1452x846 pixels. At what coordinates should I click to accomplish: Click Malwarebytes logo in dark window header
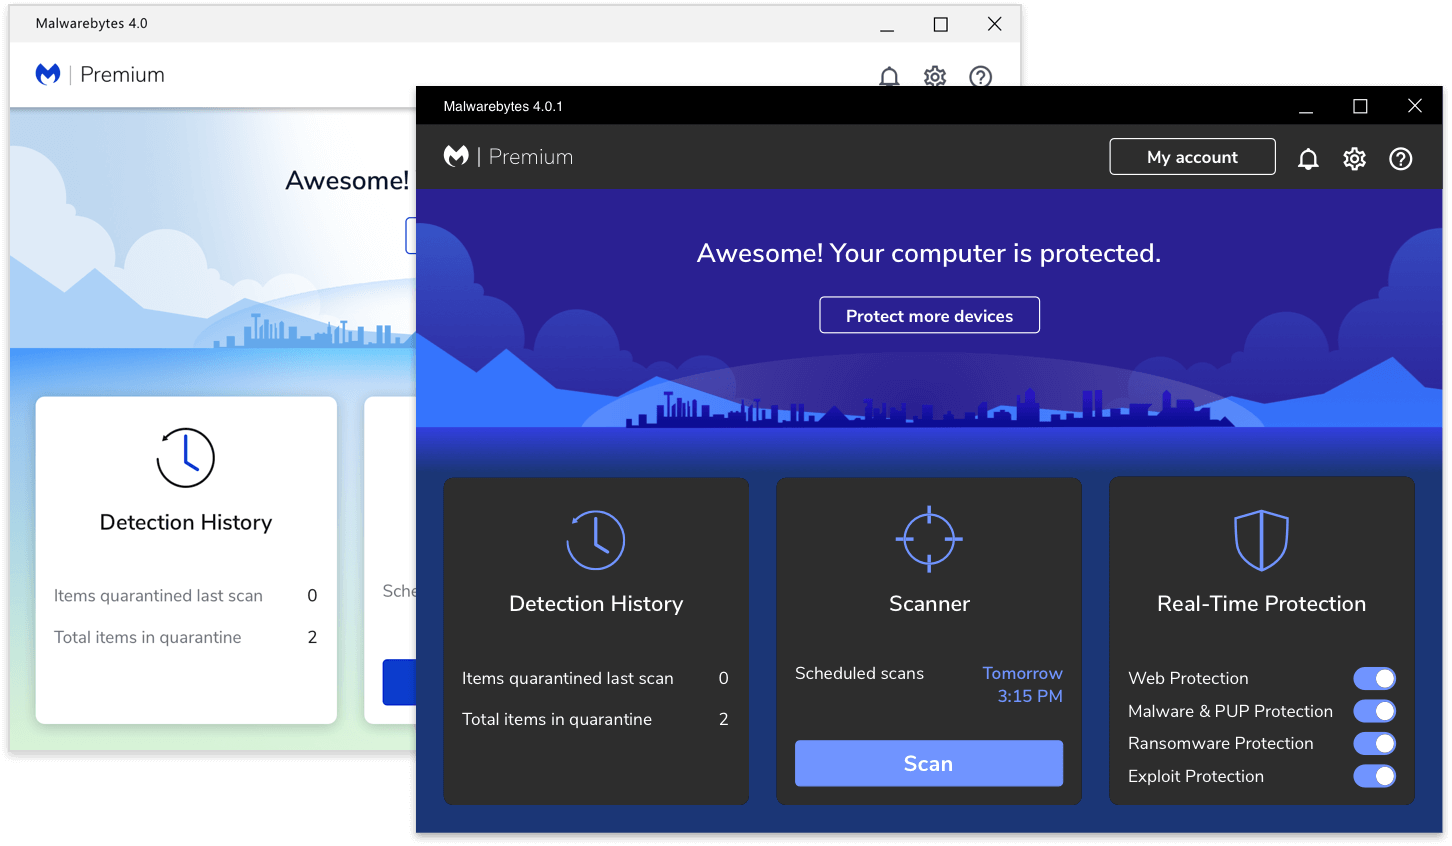point(456,156)
